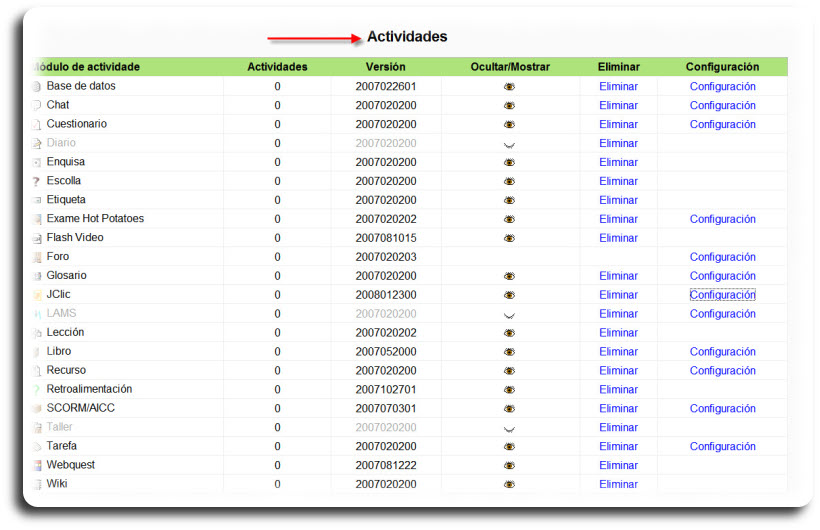
Task: Click the Wiki module icon
Action: click(x=37, y=485)
